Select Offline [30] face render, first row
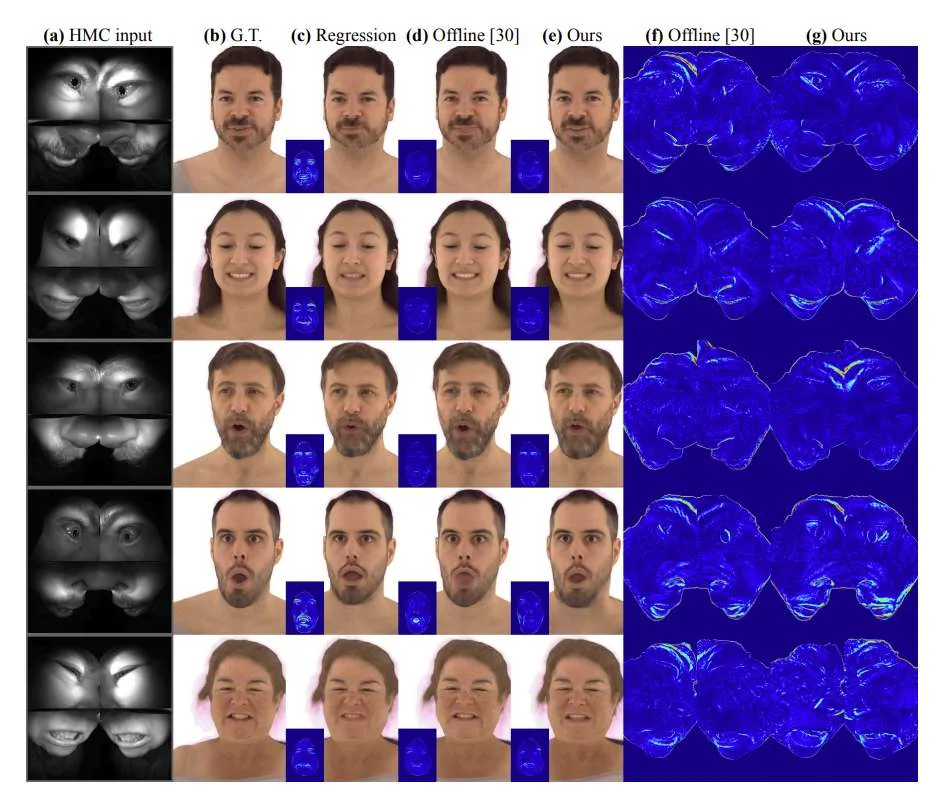The image size is (946, 789). coord(472,119)
